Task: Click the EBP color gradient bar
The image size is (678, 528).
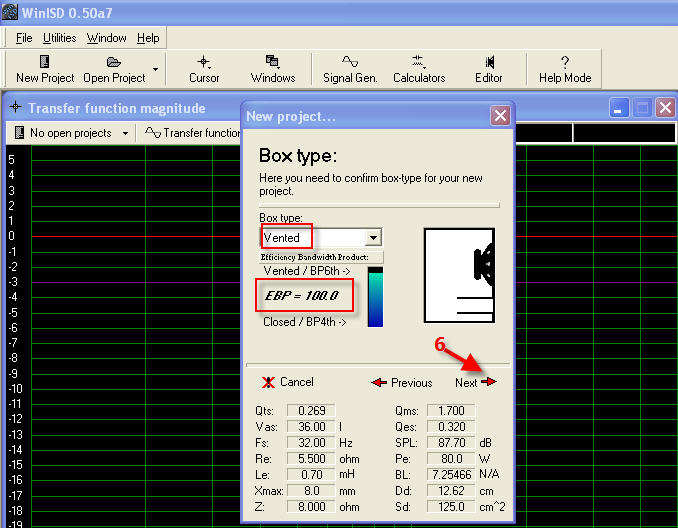Action: 375,297
